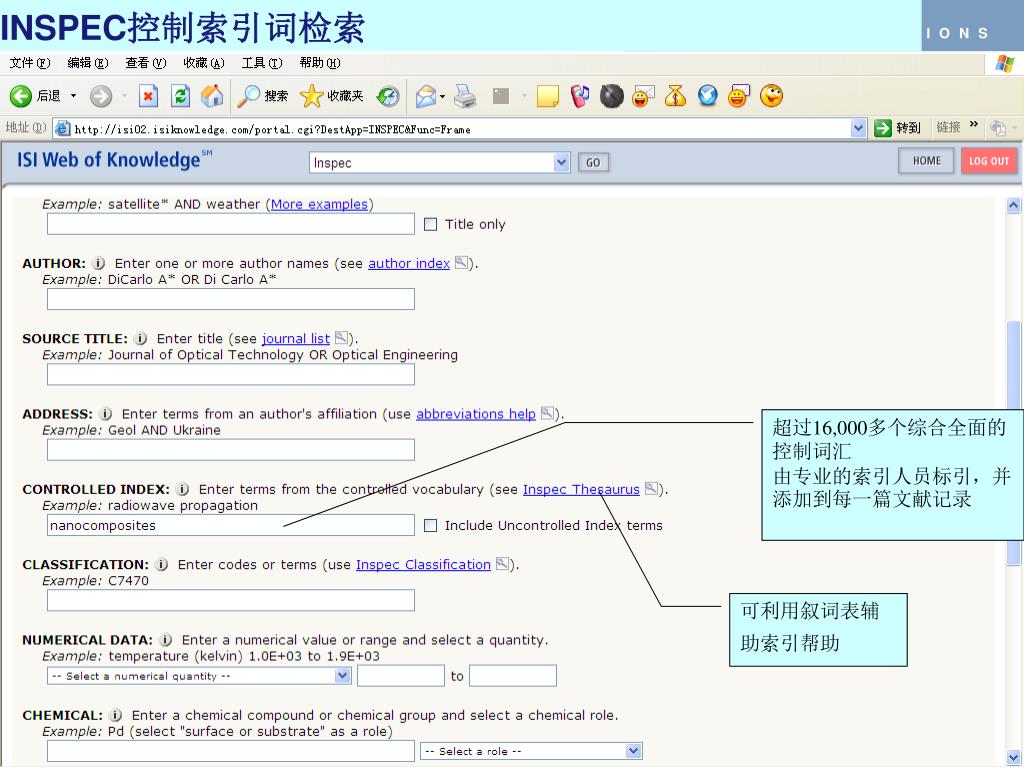Image resolution: width=1024 pixels, height=768 pixels.
Task: Open the 文件(F) menu
Action: 30,63
